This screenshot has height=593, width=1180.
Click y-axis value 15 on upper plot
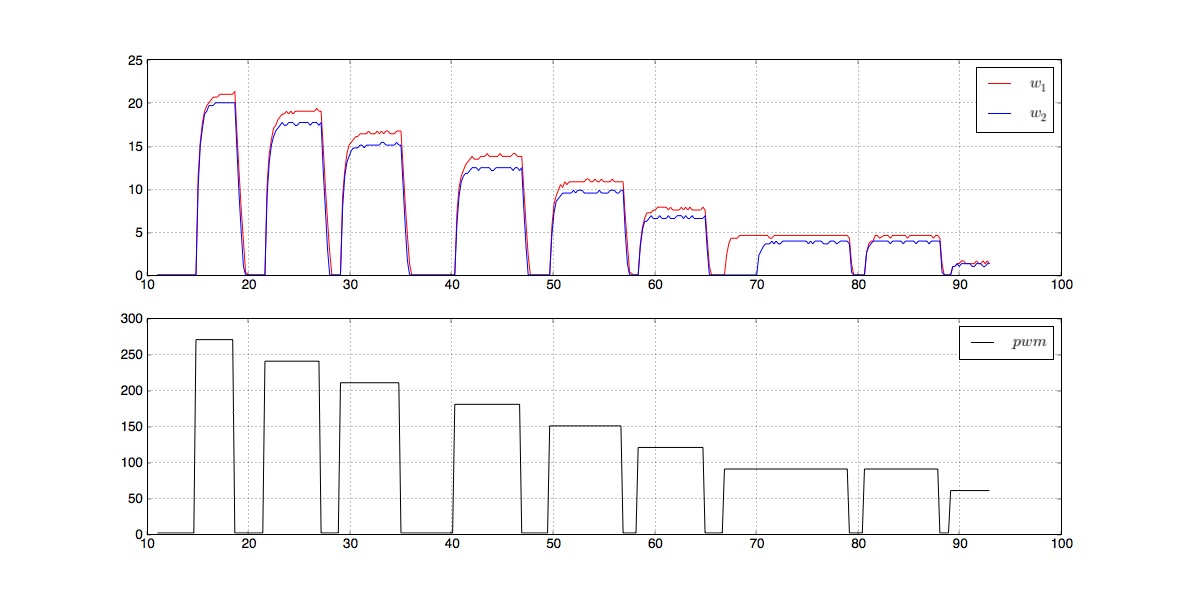tap(135, 147)
